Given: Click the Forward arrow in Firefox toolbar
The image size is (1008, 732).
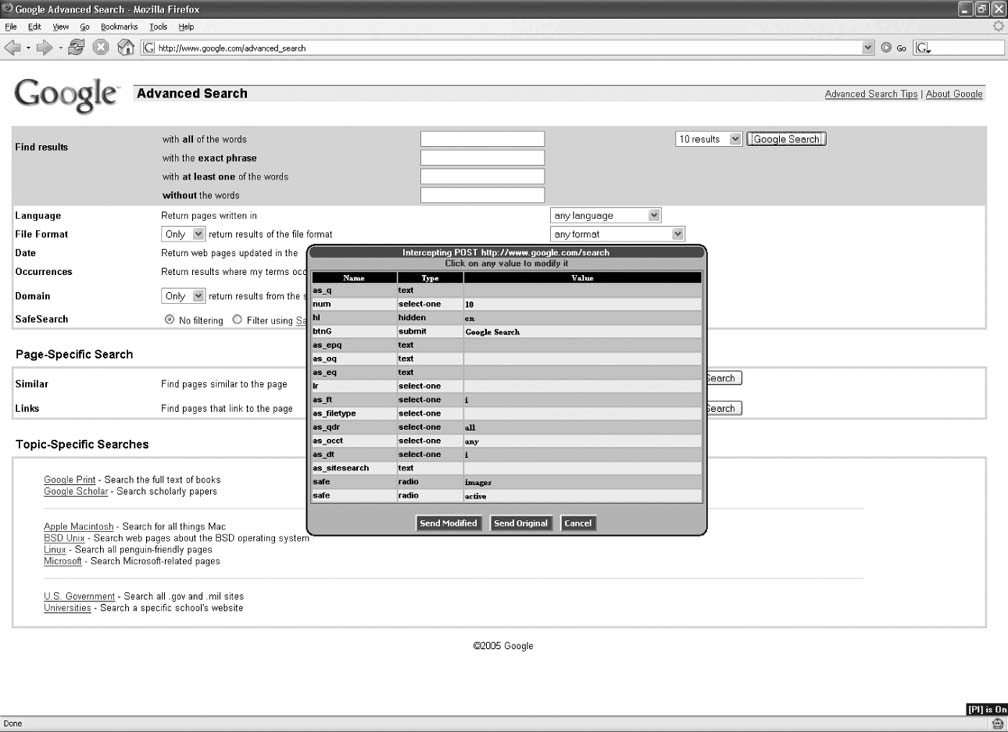Looking at the screenshot, I should (44, 47).
